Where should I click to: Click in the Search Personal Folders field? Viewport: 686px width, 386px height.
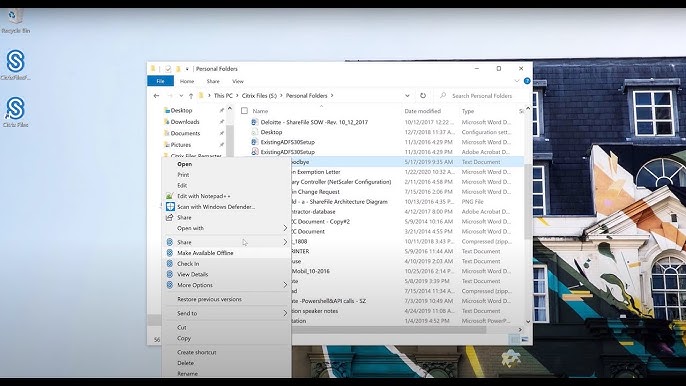click(481, 95)
